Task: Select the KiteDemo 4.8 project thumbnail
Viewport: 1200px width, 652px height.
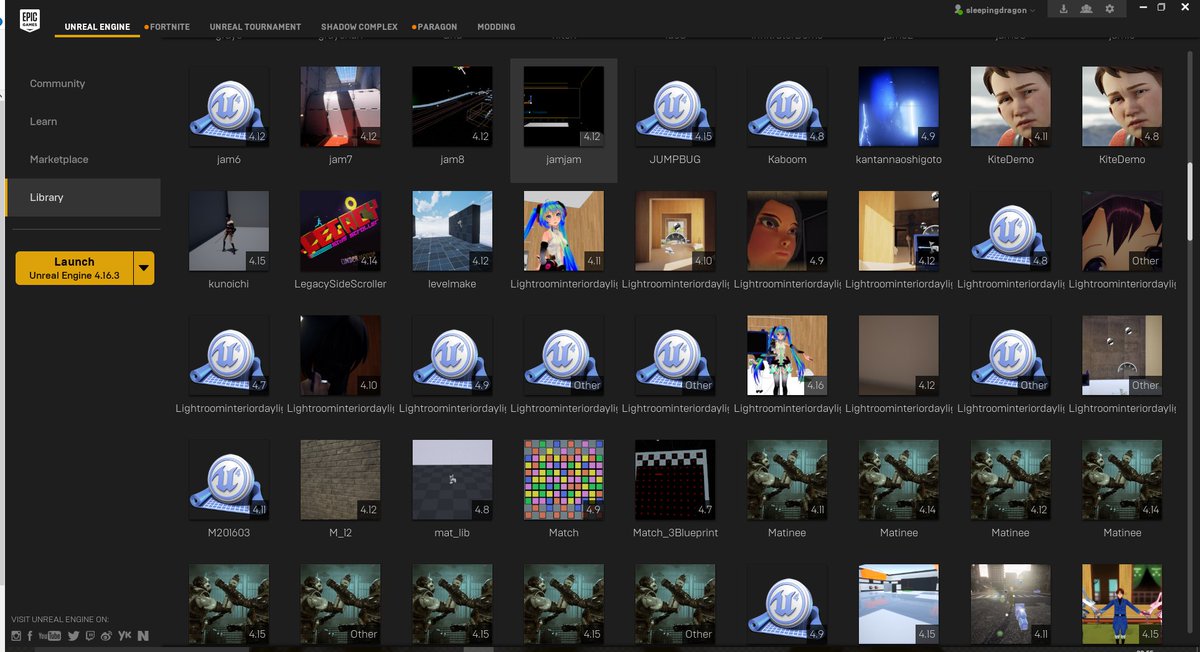Action: coord(1122,107)
